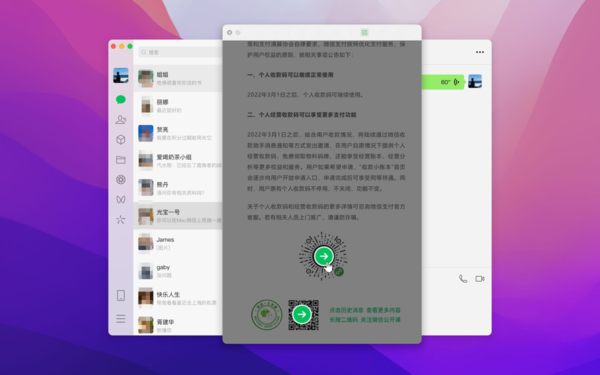Screen dimensions: 600x375
Task: Click the phone device icon in sidebar
Action: 121,295
